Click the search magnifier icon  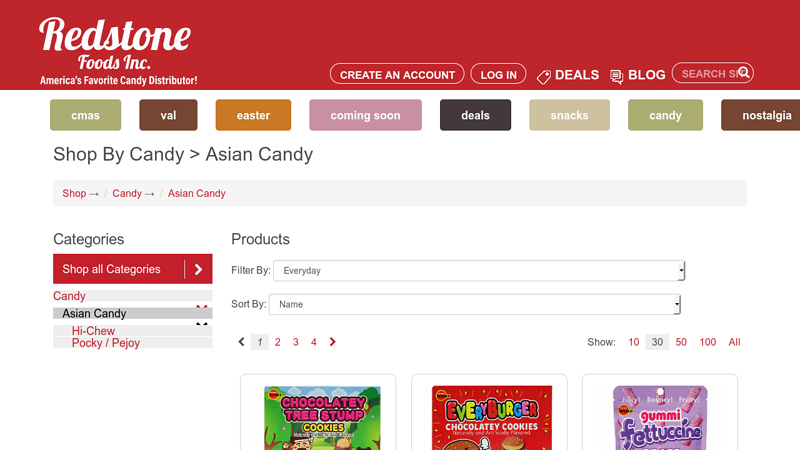click(x=744, y=72)
